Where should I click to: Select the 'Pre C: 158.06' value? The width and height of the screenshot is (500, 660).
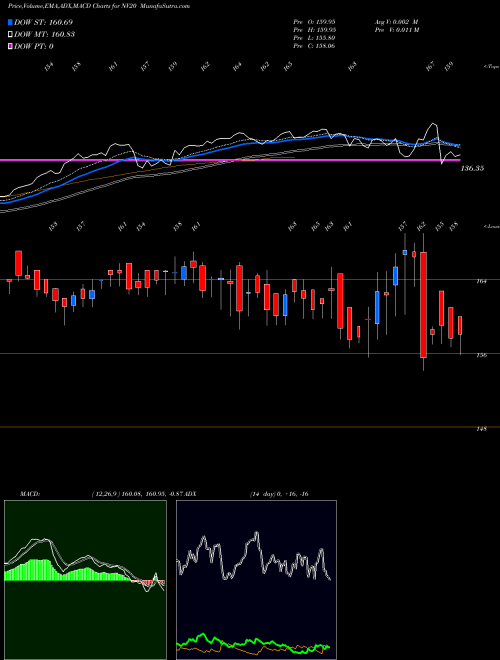pos(314,46)
